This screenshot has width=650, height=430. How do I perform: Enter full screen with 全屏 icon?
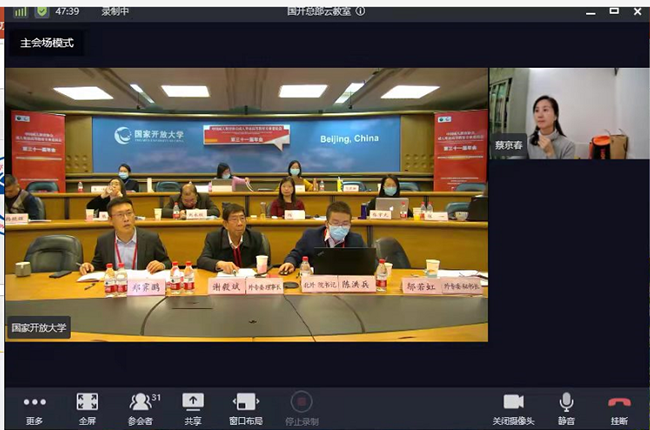tap(87, 406)
